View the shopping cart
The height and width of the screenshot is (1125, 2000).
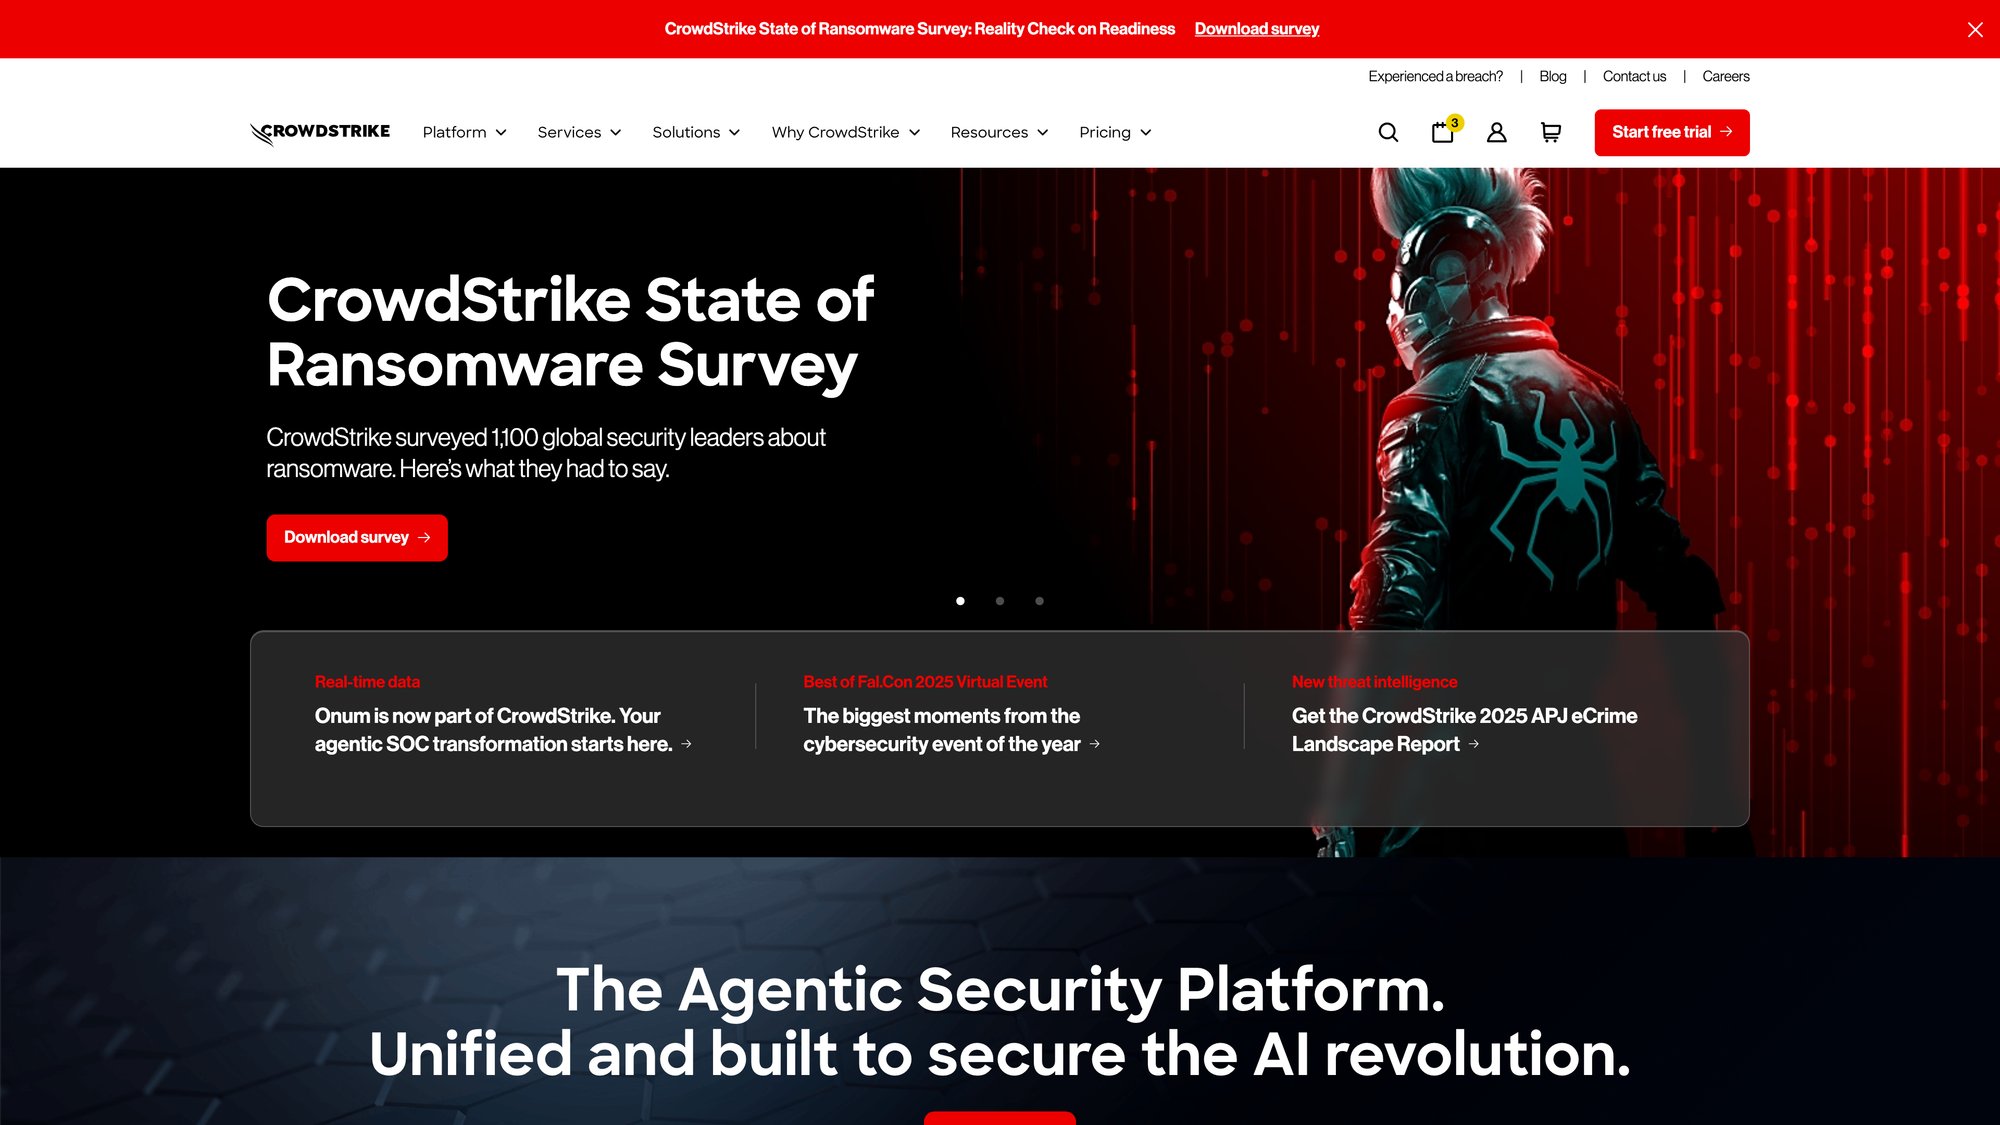tap(1551, 132)
